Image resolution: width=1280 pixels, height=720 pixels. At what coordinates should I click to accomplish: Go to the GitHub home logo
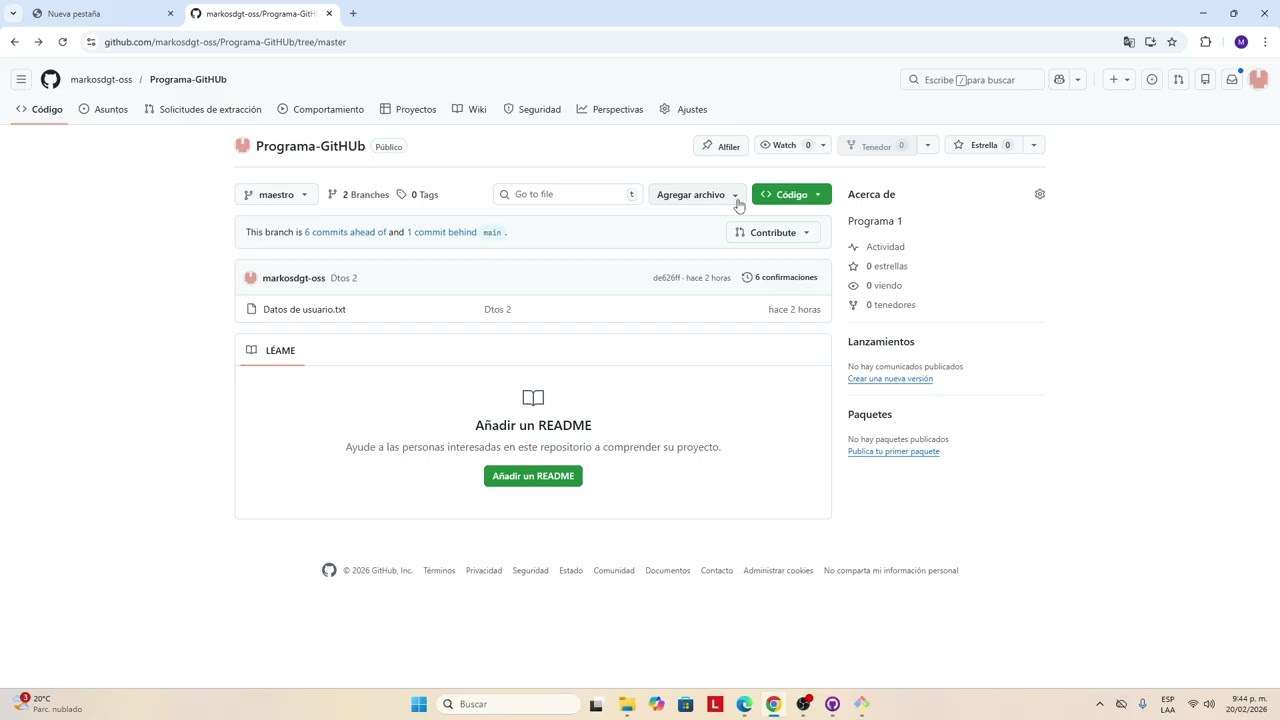point(50,79)
